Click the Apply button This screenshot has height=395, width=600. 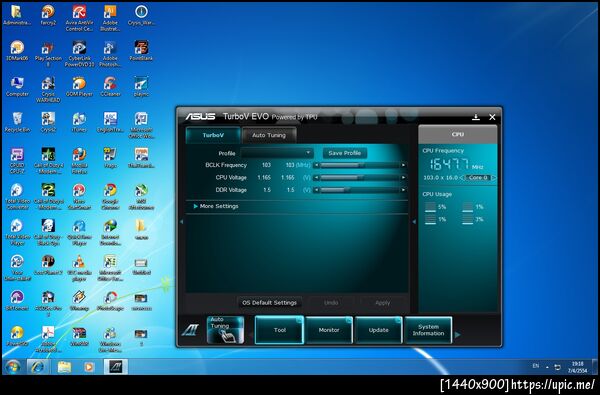point(383,303)
